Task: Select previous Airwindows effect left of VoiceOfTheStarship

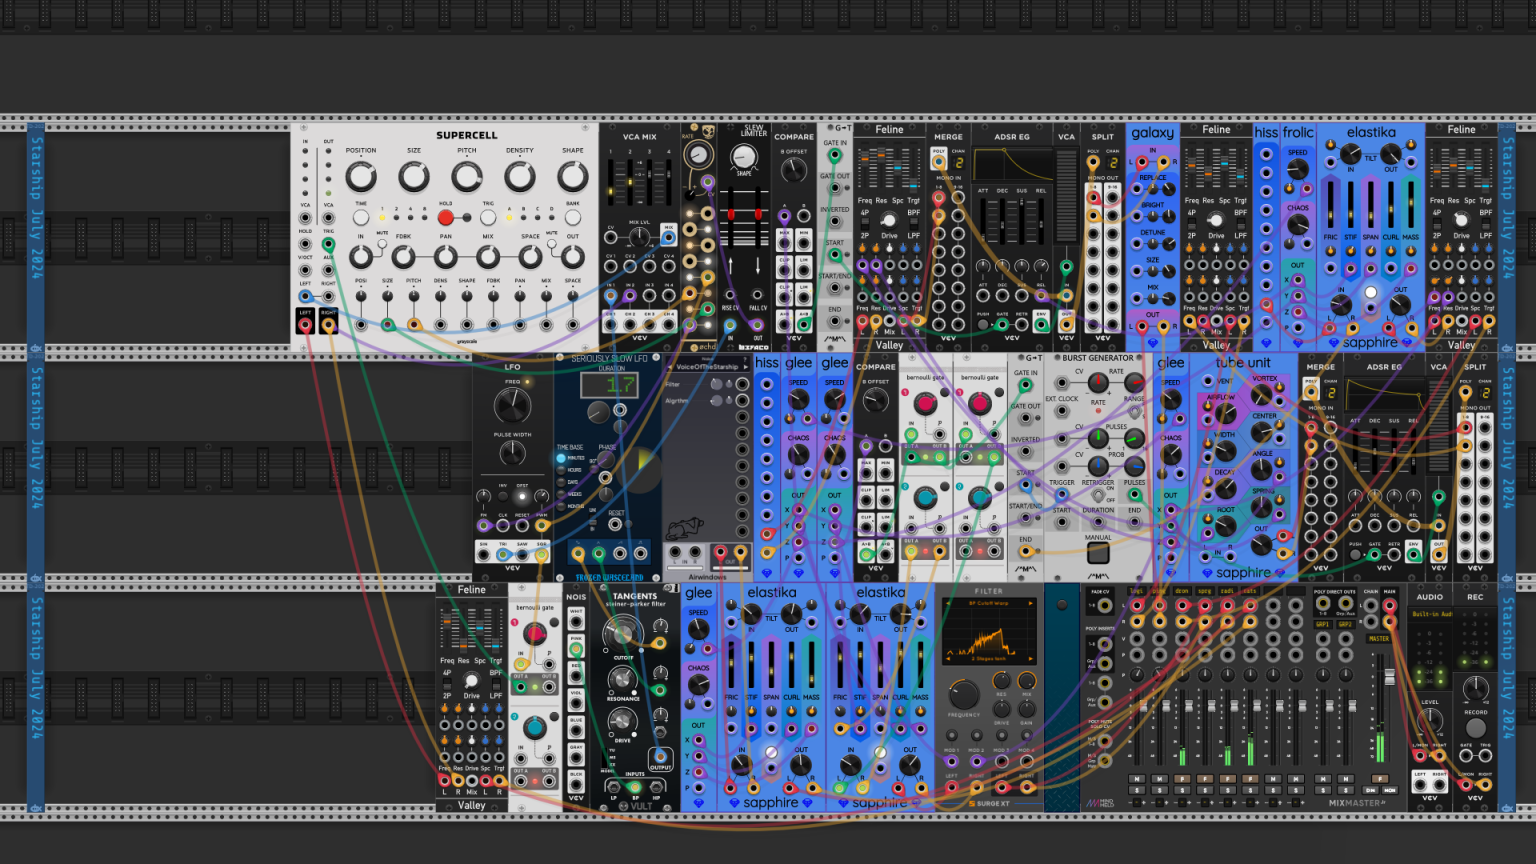Action: click(669, 367)
